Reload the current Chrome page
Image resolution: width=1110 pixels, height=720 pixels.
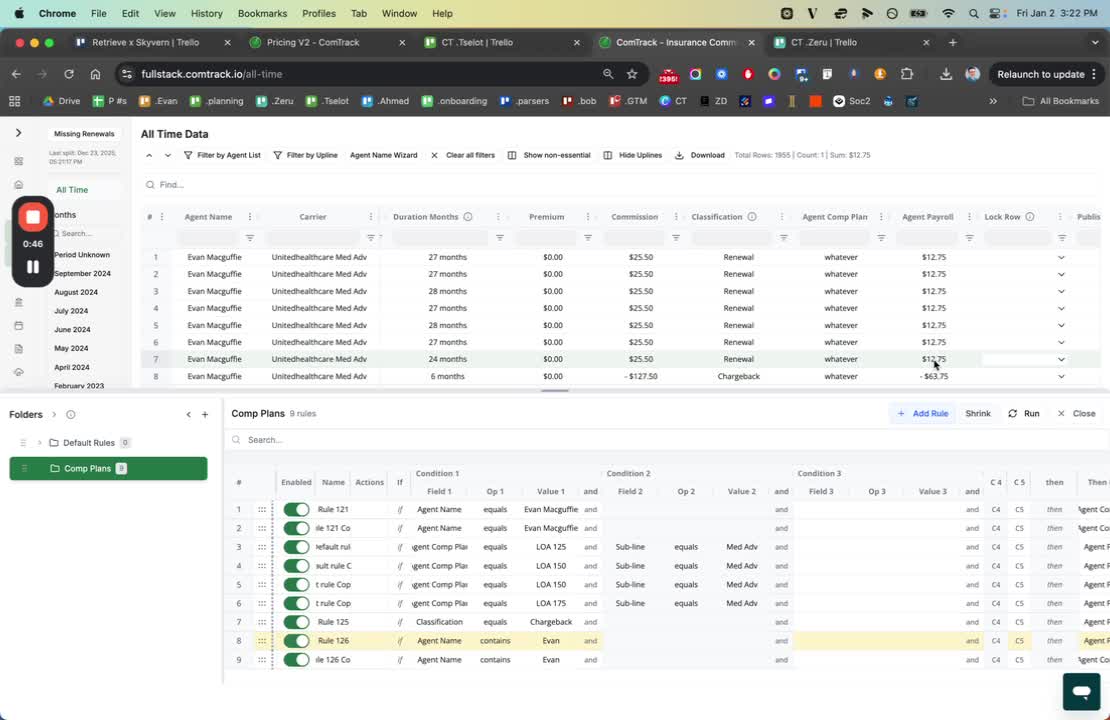click(69, 74)
